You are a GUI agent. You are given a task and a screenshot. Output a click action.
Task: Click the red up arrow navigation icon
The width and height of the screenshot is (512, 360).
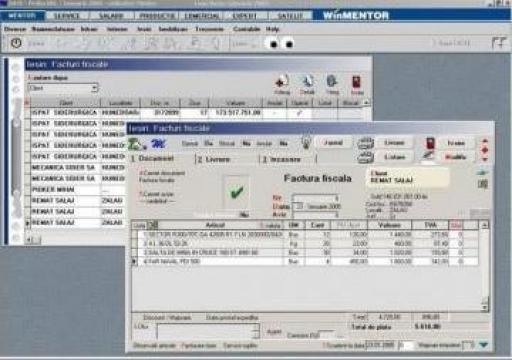pyautogui.click(x=485, y=141)
